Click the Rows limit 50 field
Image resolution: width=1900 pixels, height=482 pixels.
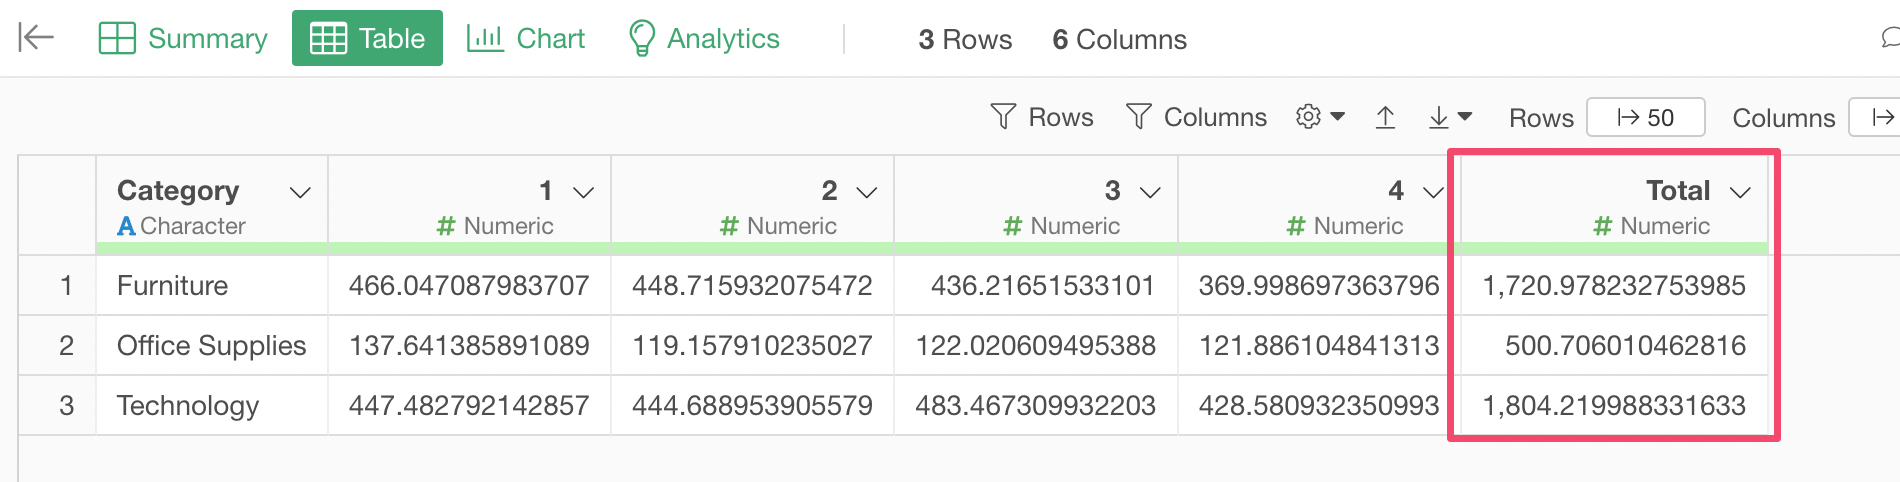tap(1646, 117)
